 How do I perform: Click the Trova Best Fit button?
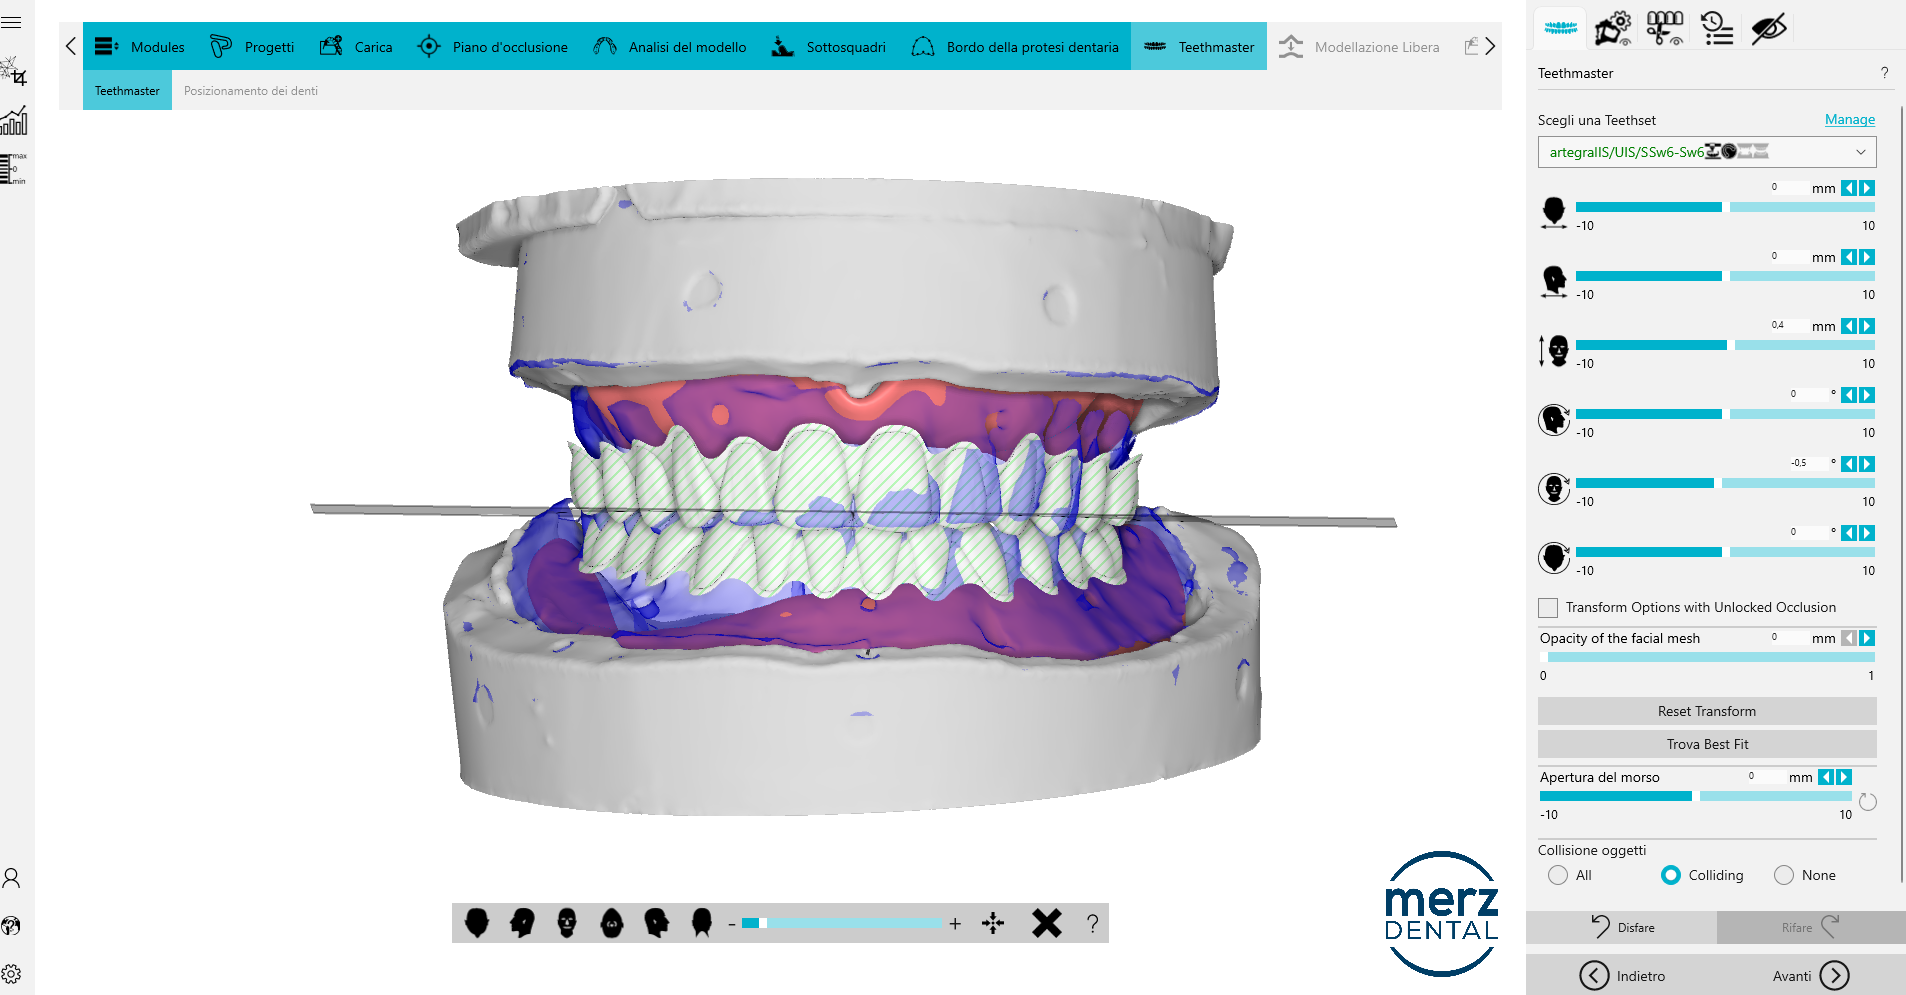pyautogui.click(x=1706, y=744)
